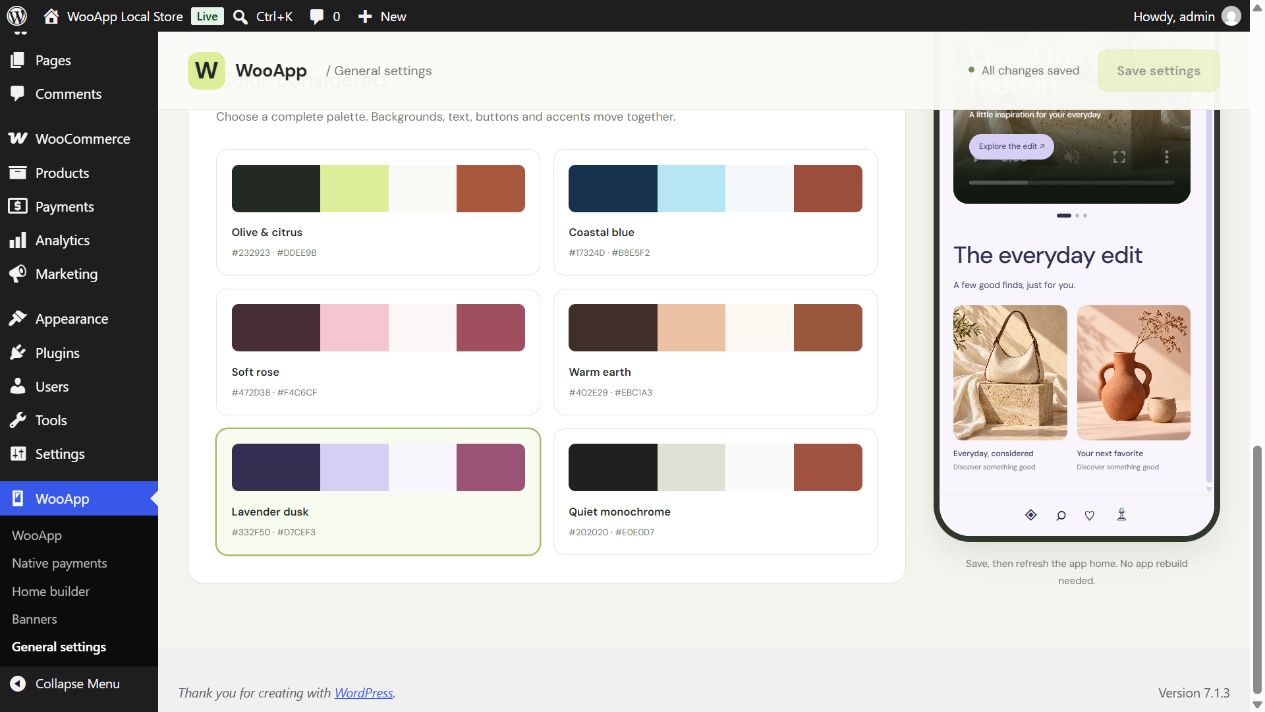Follow the WordPress footer link
Screen dimensions: 1265x712
[x=364, y=692]
